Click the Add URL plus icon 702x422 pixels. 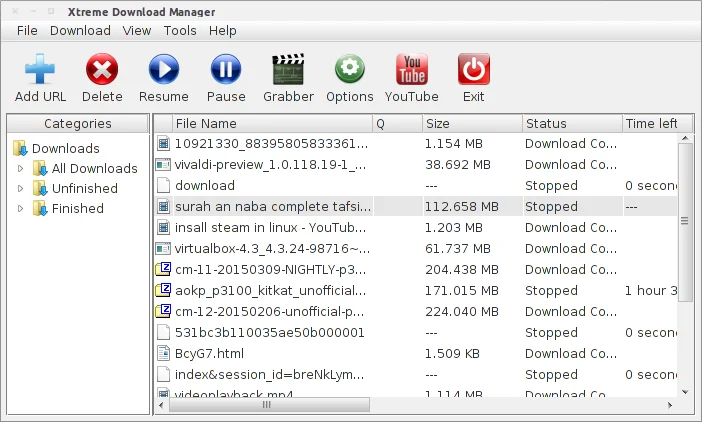tap(40, 69)
